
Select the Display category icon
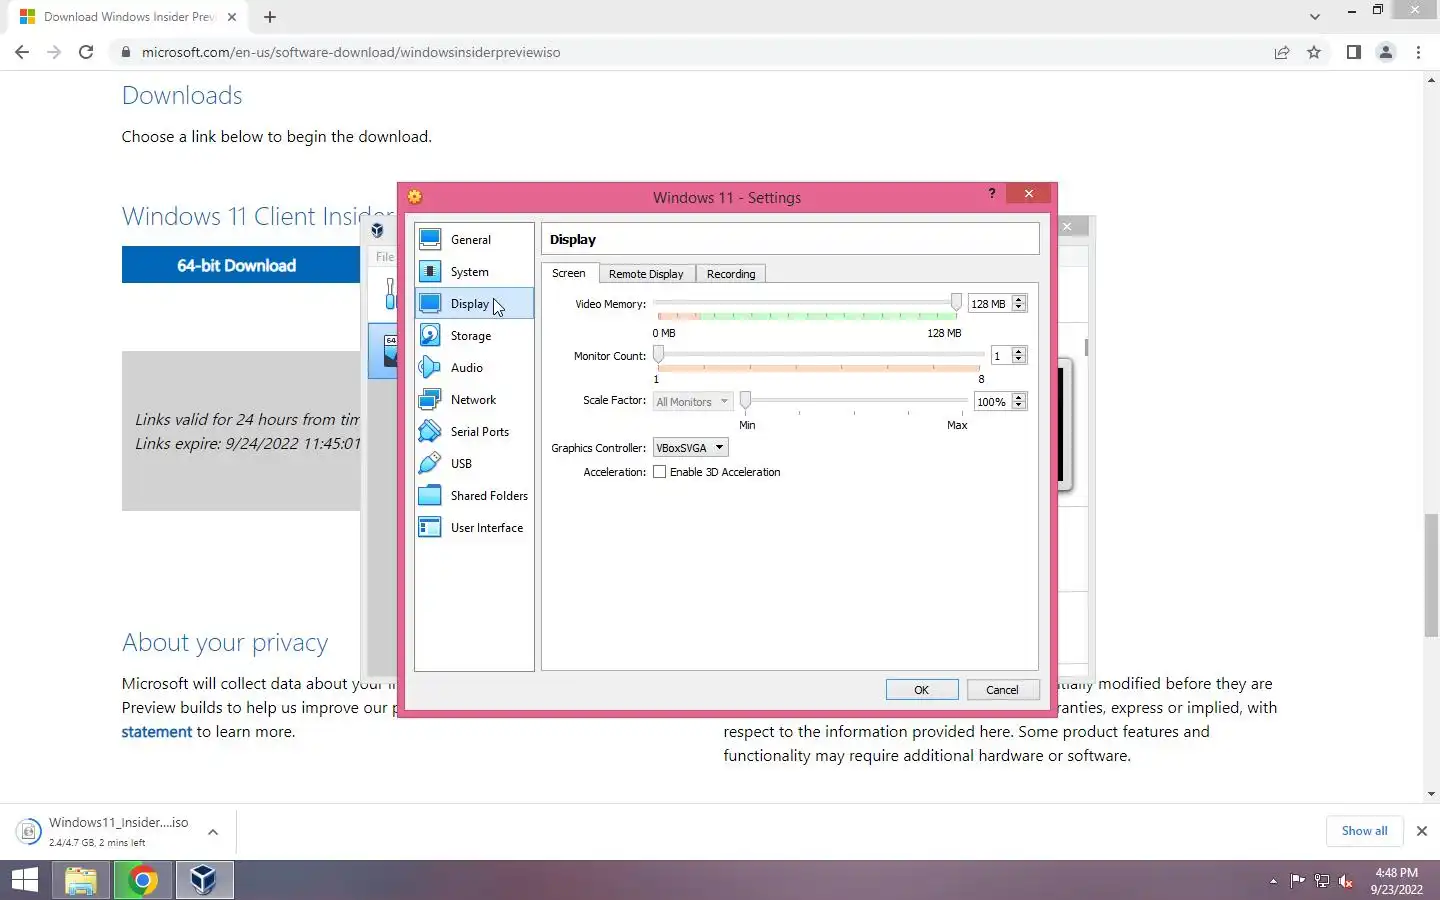(x=430, y=303)
